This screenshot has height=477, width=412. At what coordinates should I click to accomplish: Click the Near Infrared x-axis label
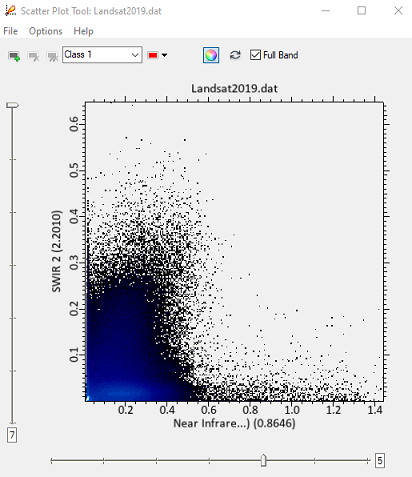[234, 423]
